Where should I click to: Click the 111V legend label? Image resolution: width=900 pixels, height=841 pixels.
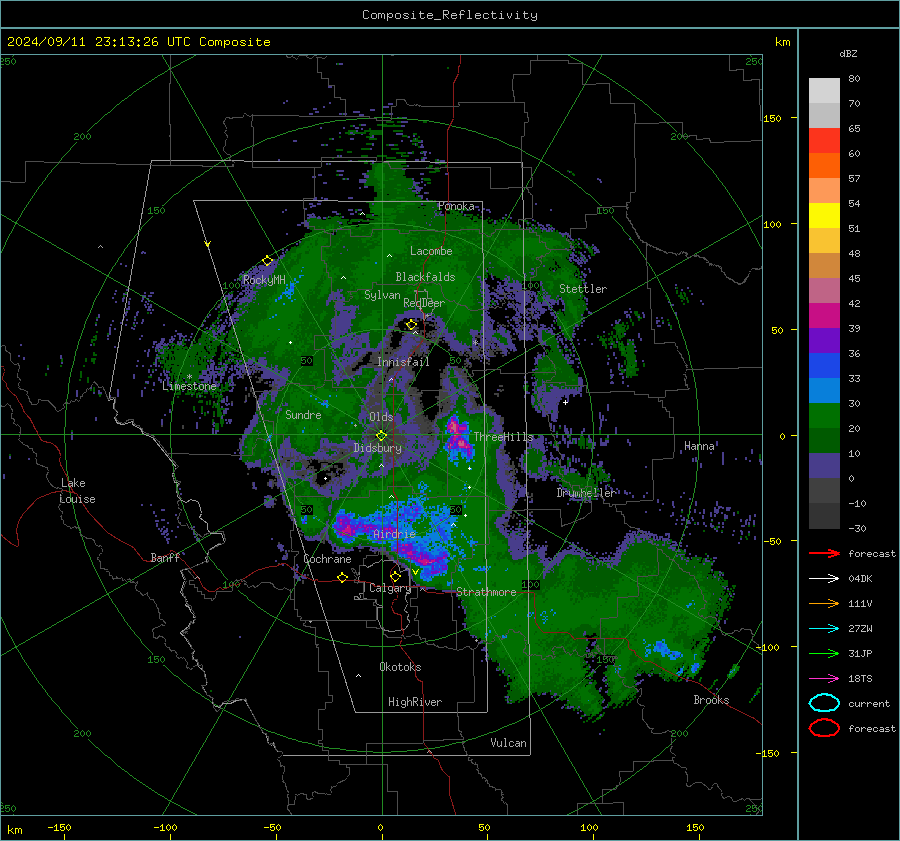point(860,603)
